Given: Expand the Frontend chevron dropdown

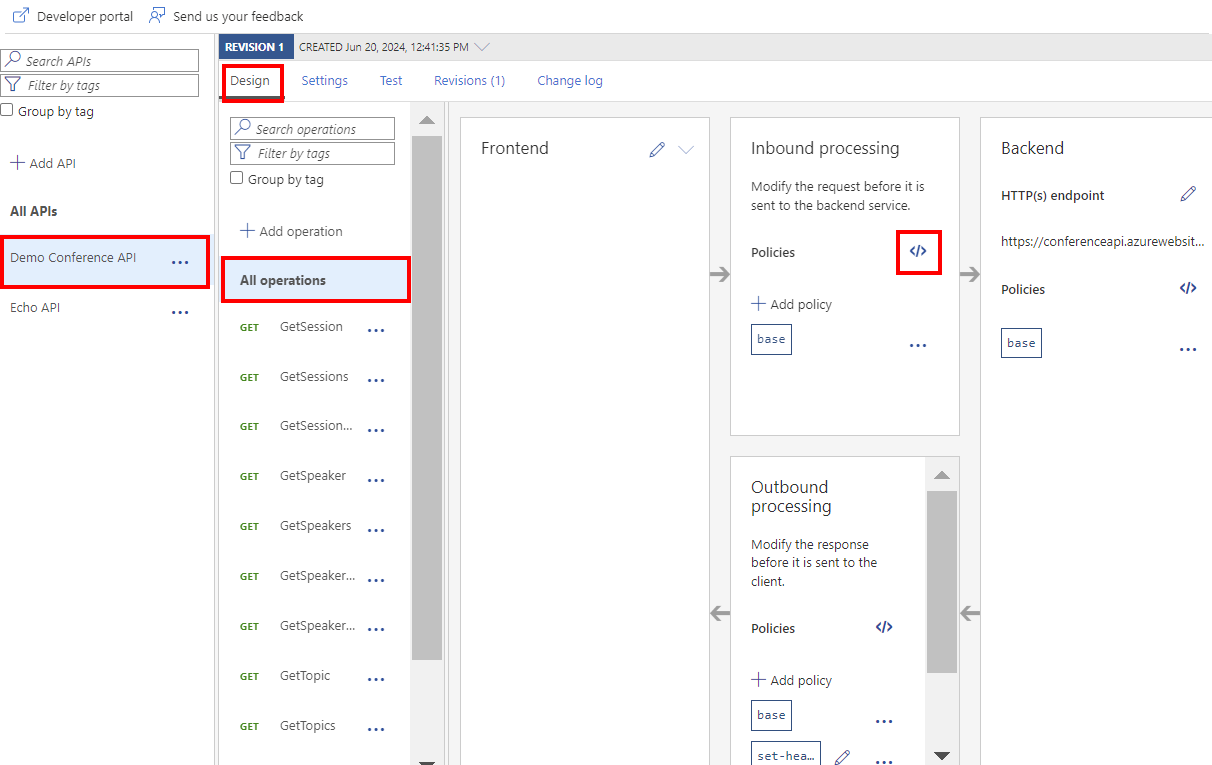Looking at the screenshot, I should pos(686,149).
